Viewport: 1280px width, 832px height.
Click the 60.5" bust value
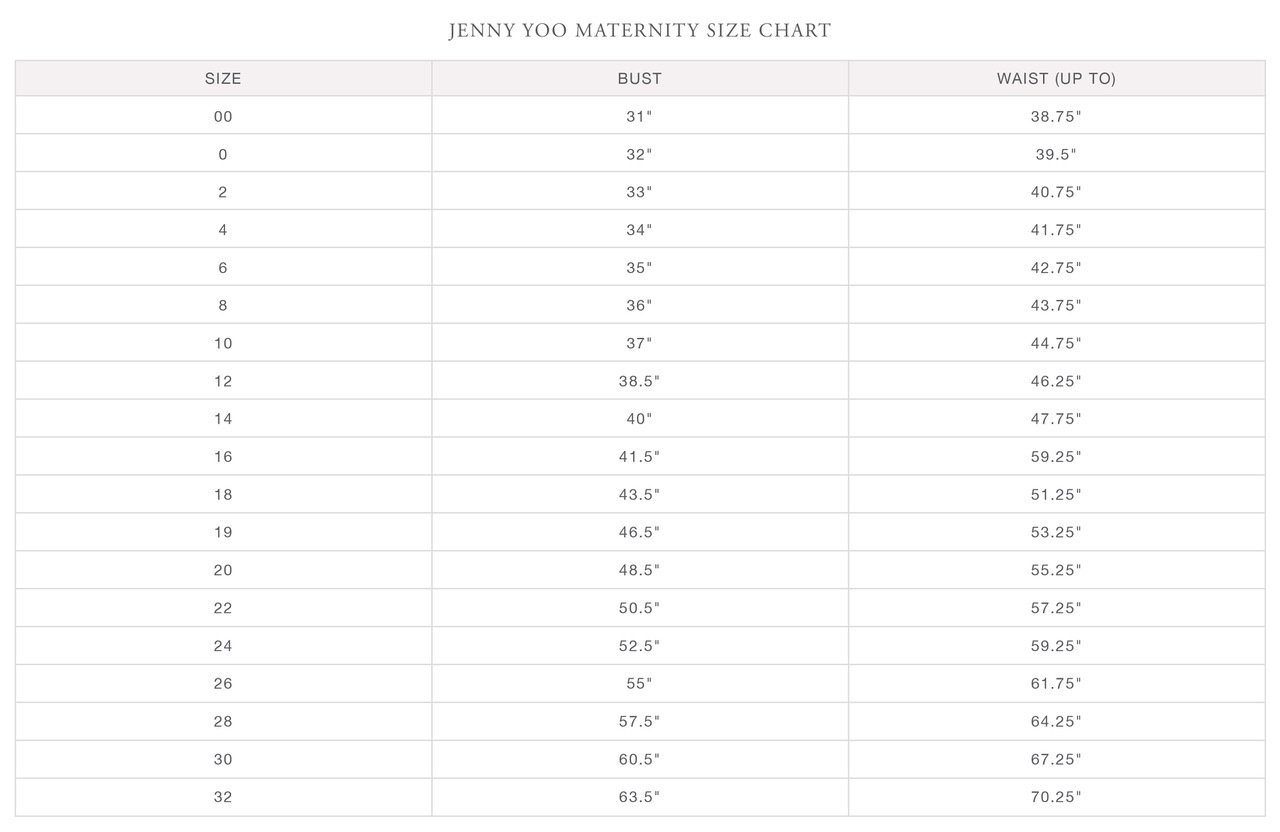point(640,759)
